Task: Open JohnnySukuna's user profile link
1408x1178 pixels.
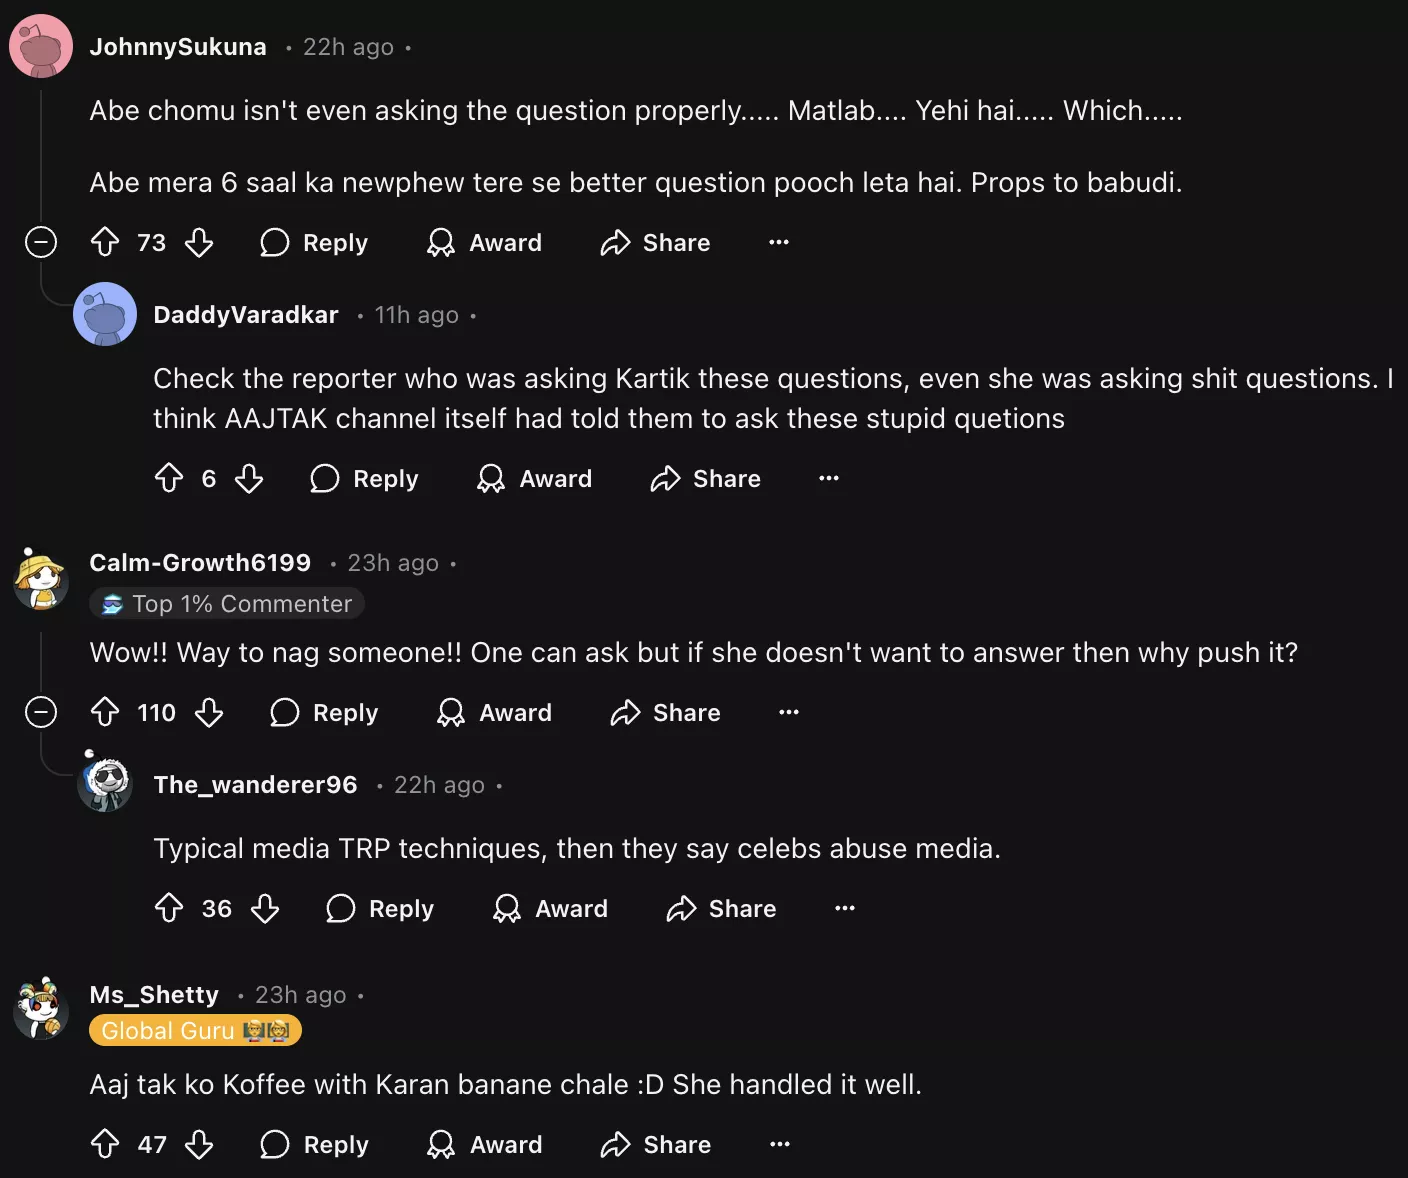Action: pyautogui.click(x=178, y=47)
